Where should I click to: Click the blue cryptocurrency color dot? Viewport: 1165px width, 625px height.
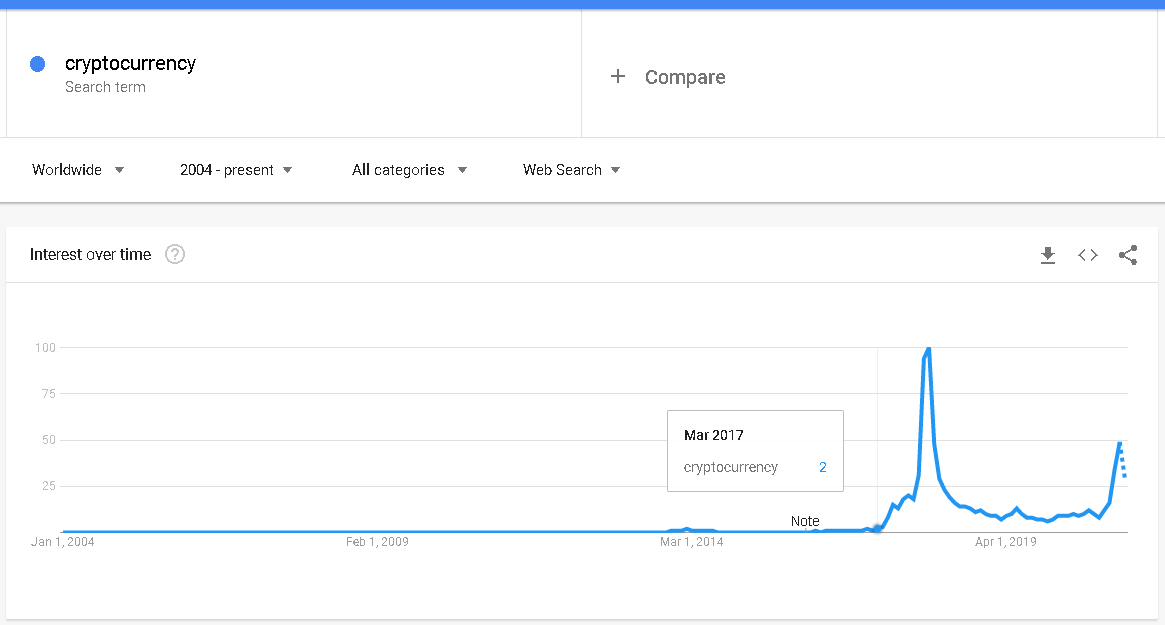click(x=38, y=64)
